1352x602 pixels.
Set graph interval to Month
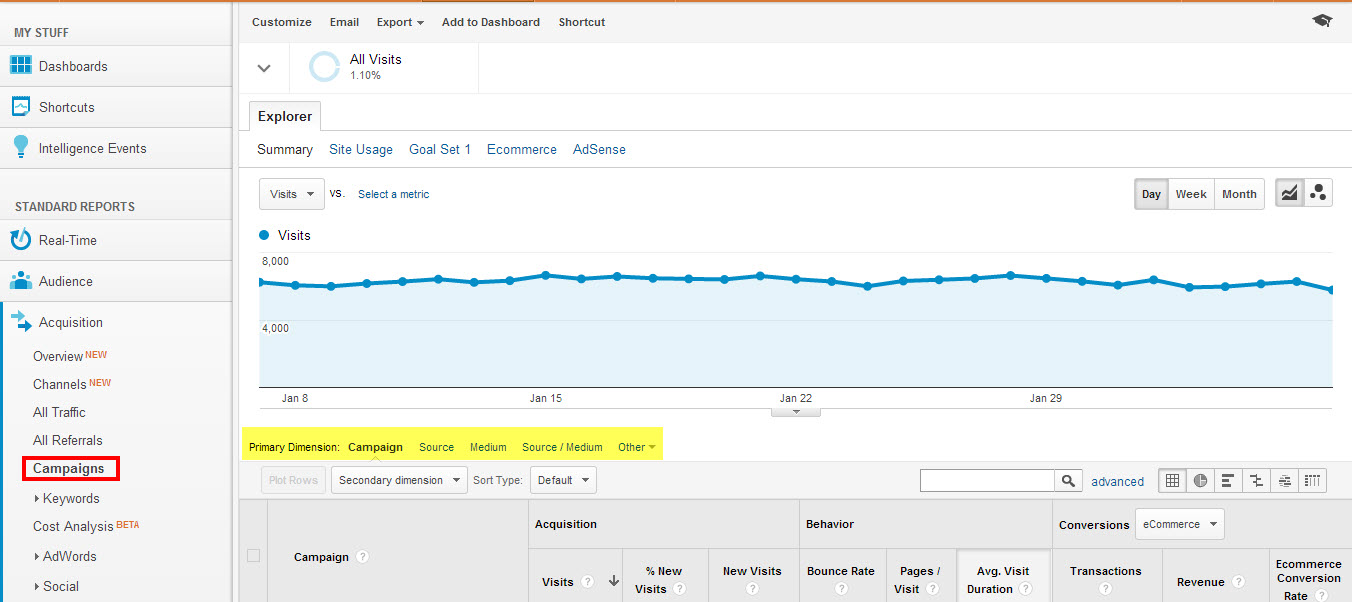point(1239,194)
